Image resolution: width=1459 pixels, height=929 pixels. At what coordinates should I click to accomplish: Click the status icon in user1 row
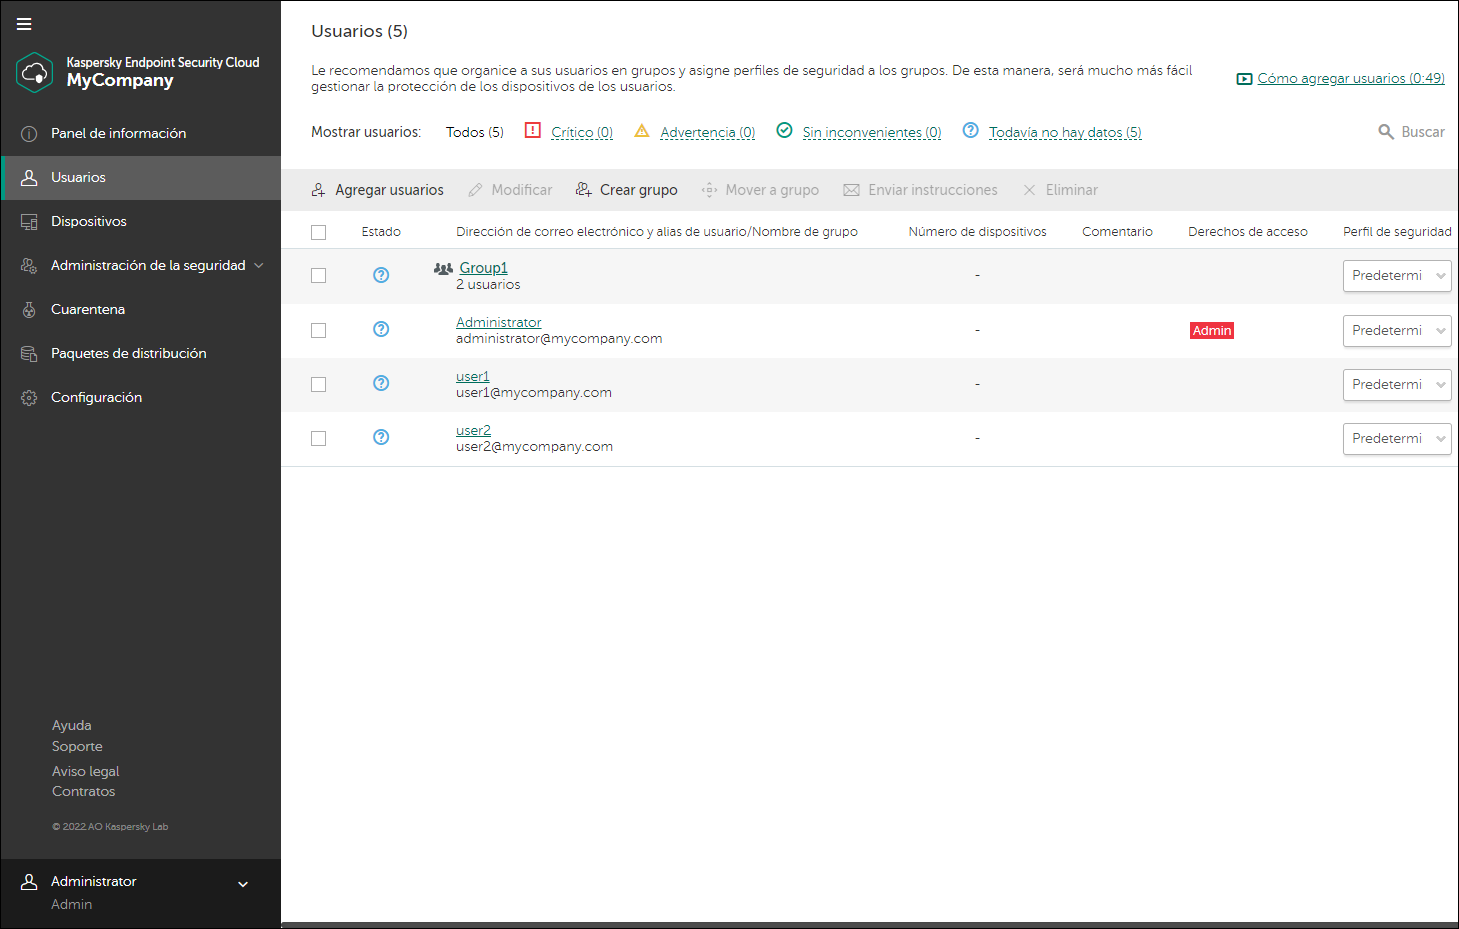tap(381, 383)
